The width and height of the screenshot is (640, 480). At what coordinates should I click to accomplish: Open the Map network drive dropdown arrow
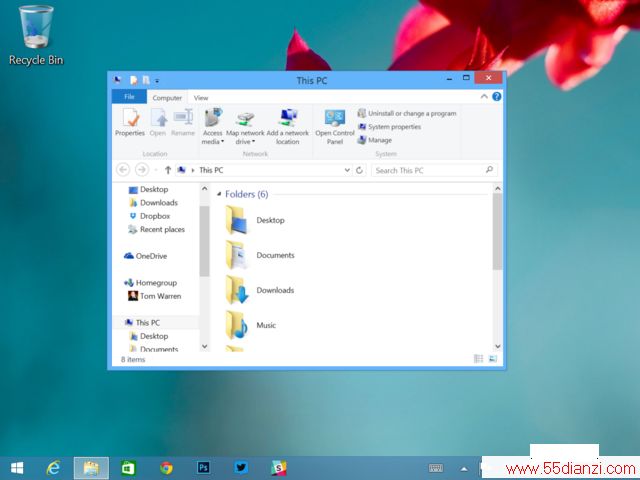pyautogui.click(x=253, y=142)
